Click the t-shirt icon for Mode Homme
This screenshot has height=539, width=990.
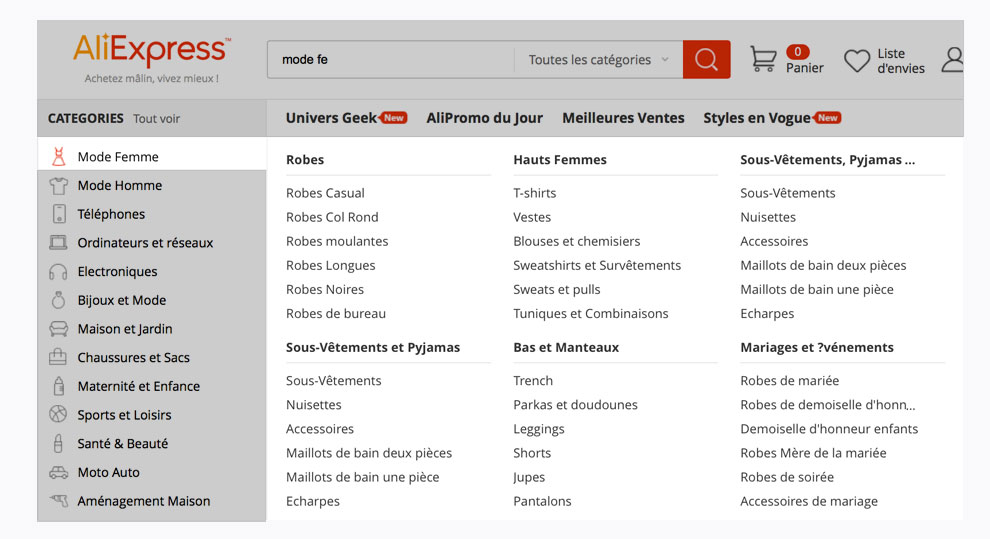[x=59, y=185]
